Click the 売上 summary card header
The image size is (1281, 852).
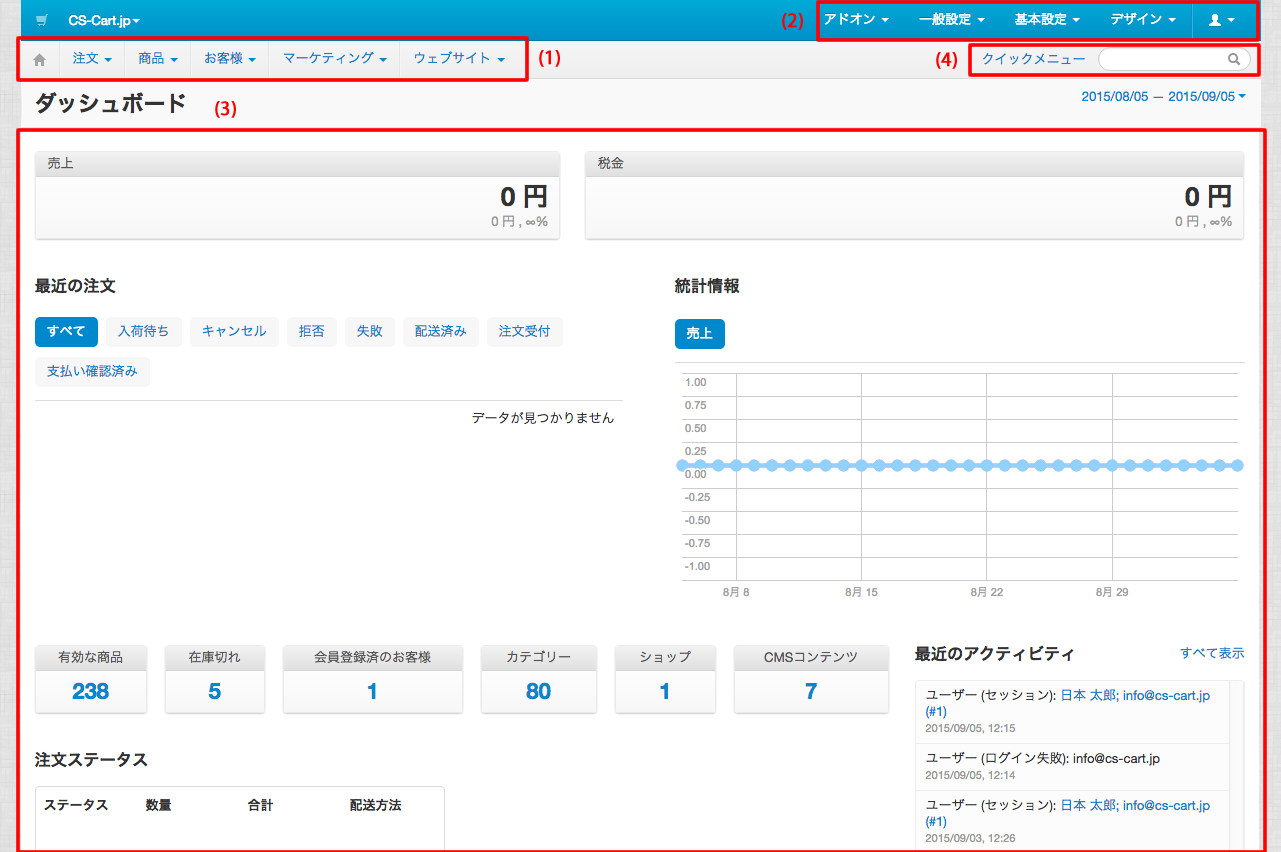[297, 163]
